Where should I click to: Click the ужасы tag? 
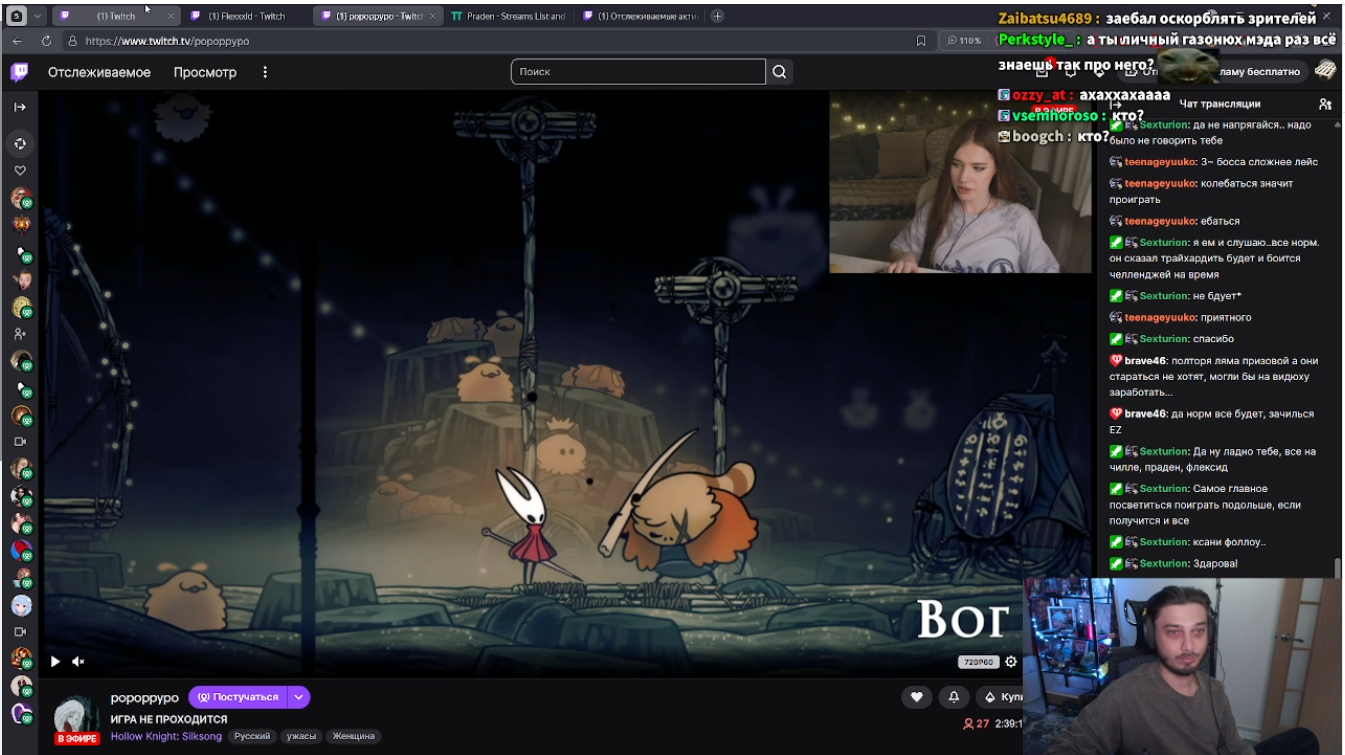[301, 736]
